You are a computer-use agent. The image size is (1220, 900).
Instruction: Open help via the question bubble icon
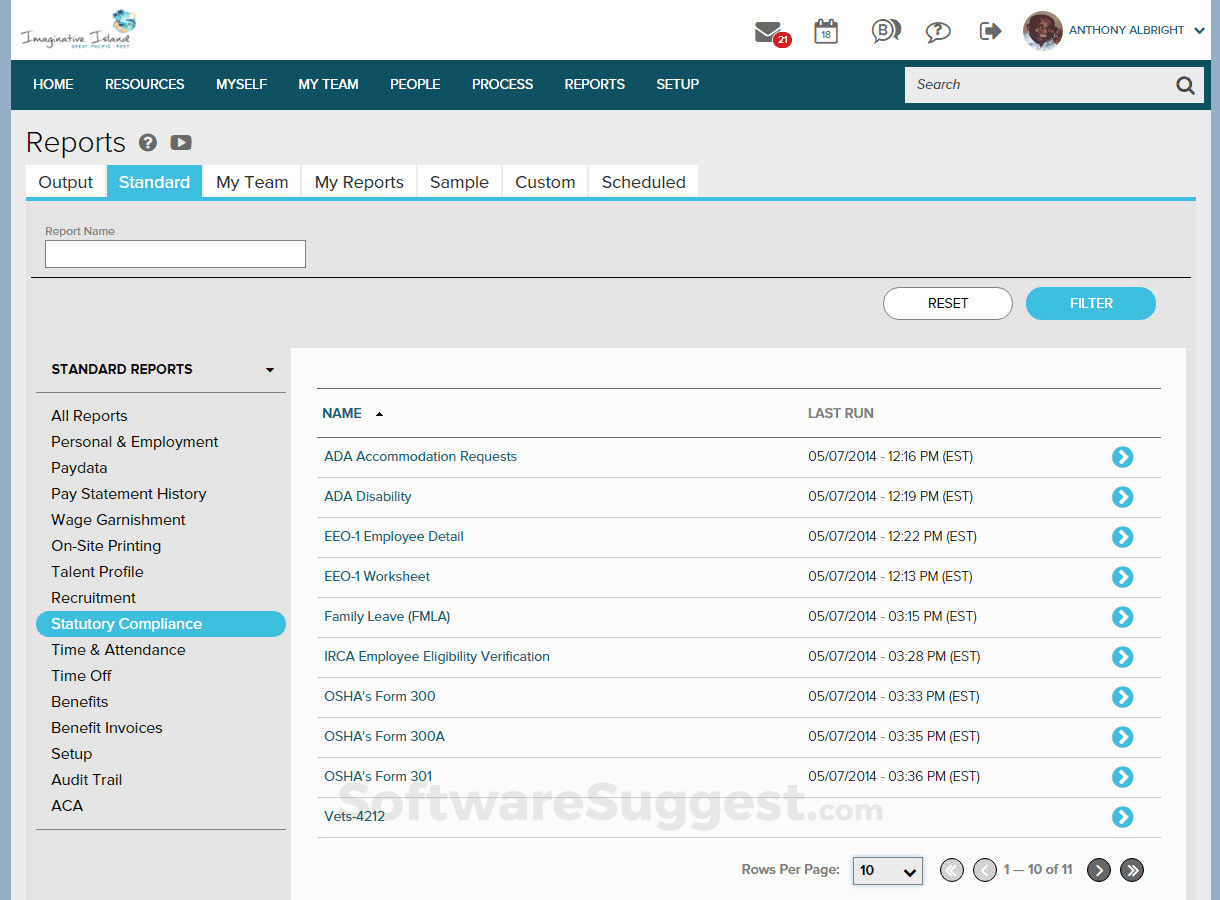[x=937, y=31]
